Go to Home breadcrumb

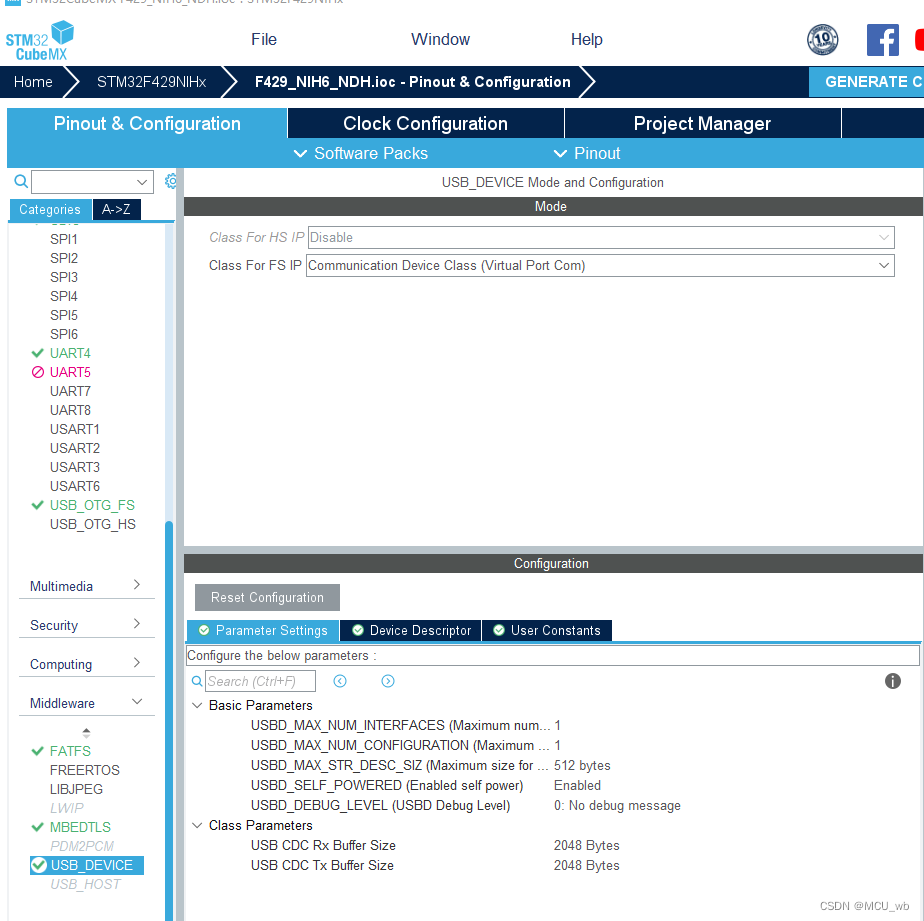tap(33, 82)
